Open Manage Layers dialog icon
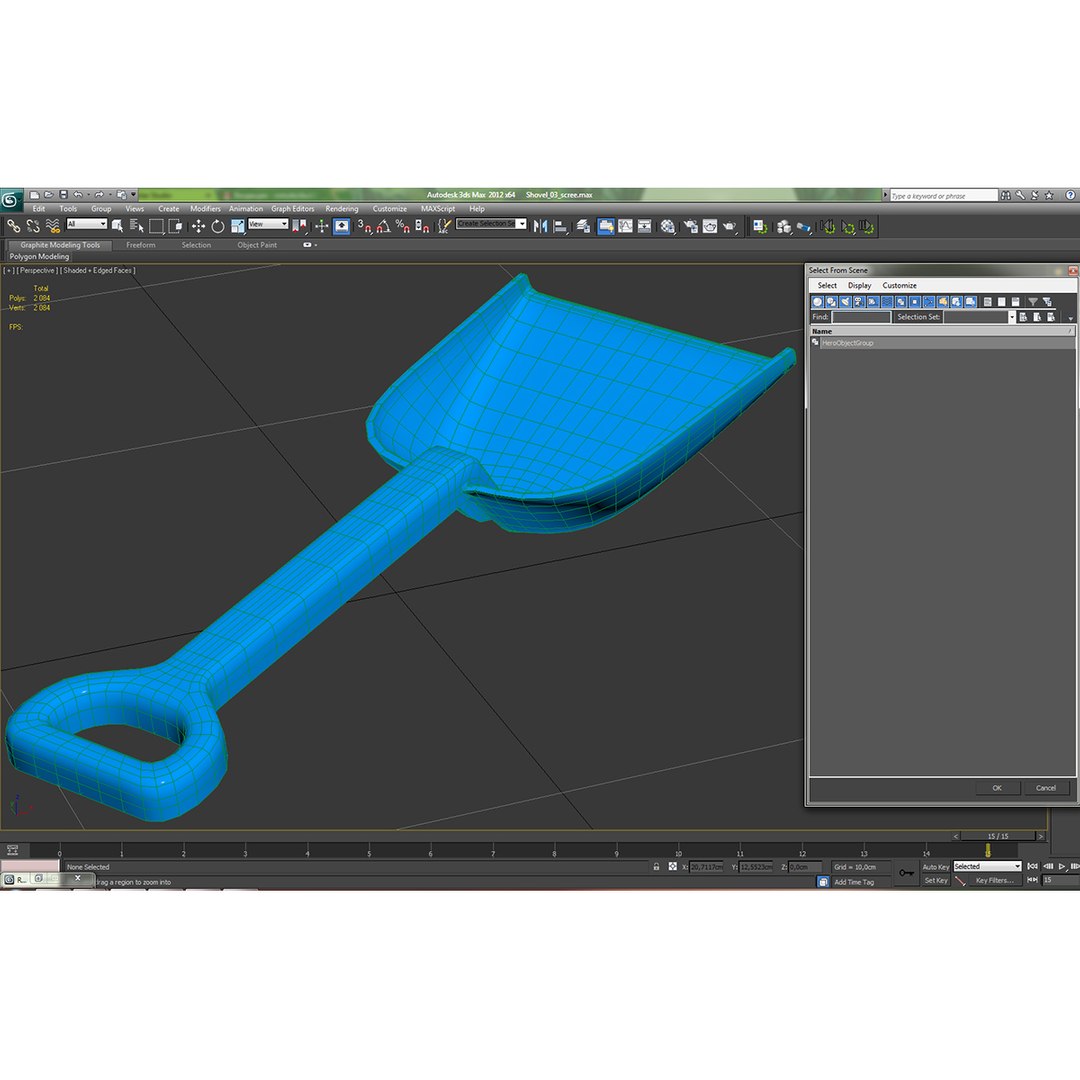The image size is (1080, 1080). (583, 226)
